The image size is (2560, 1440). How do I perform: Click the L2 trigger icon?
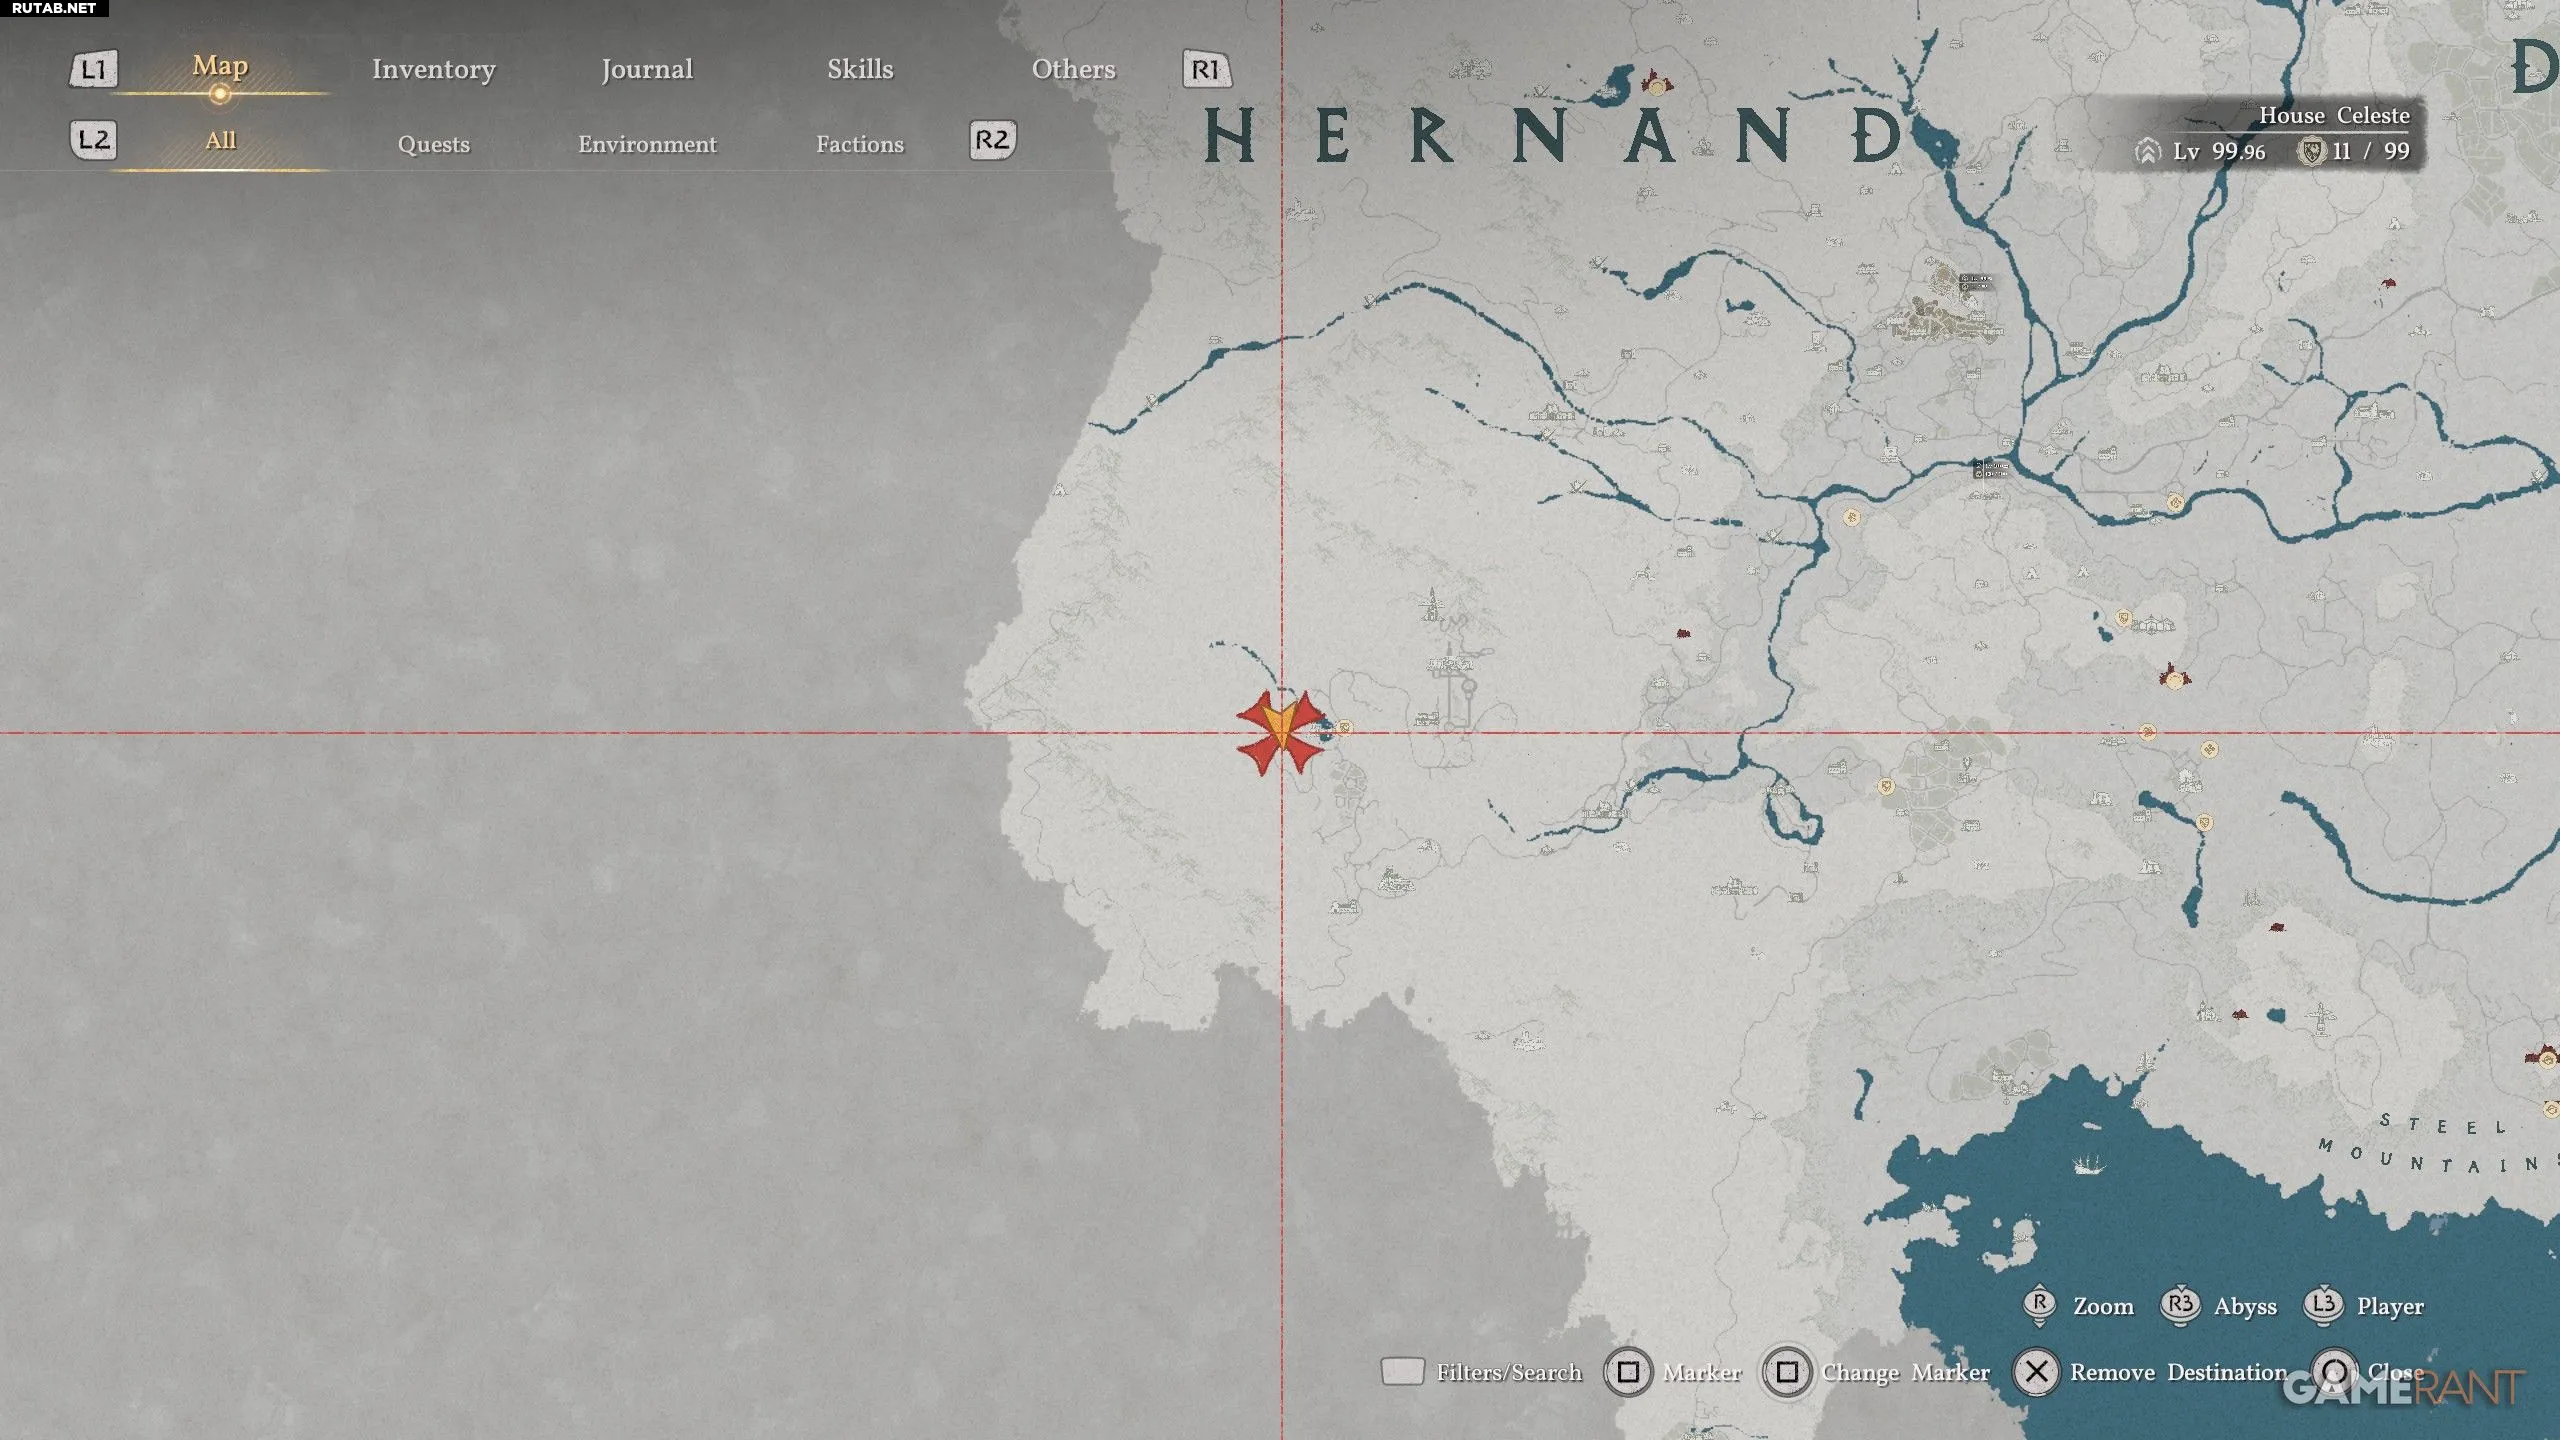[x=93, y=140]
